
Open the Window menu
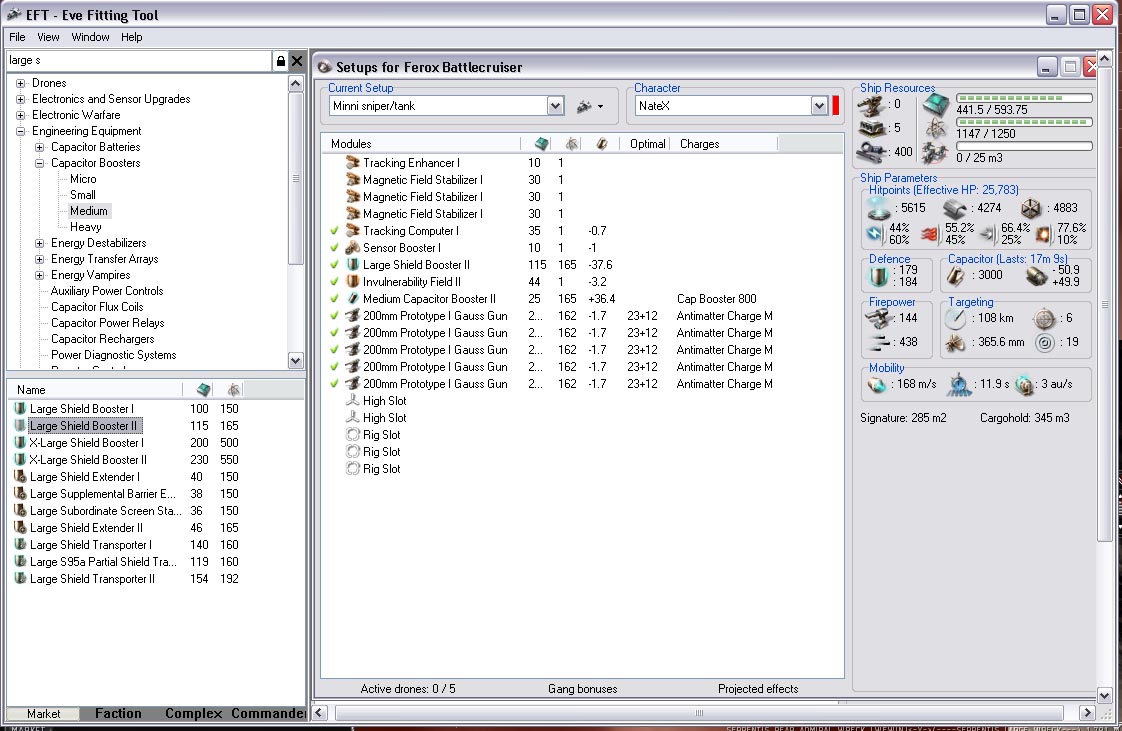pos(90,37)
